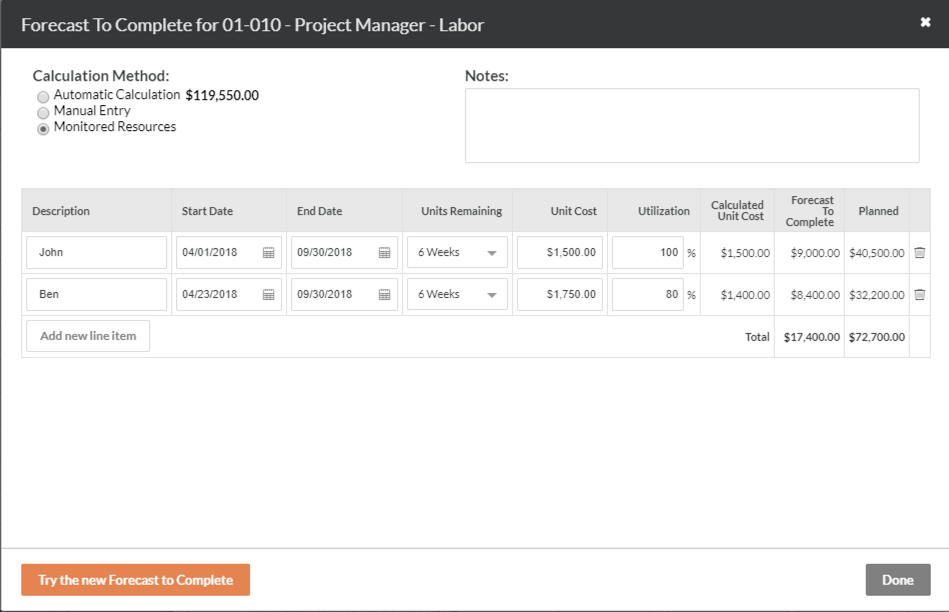Delete John's line item with trash icon
949x612 pixels.
[919, 252]
